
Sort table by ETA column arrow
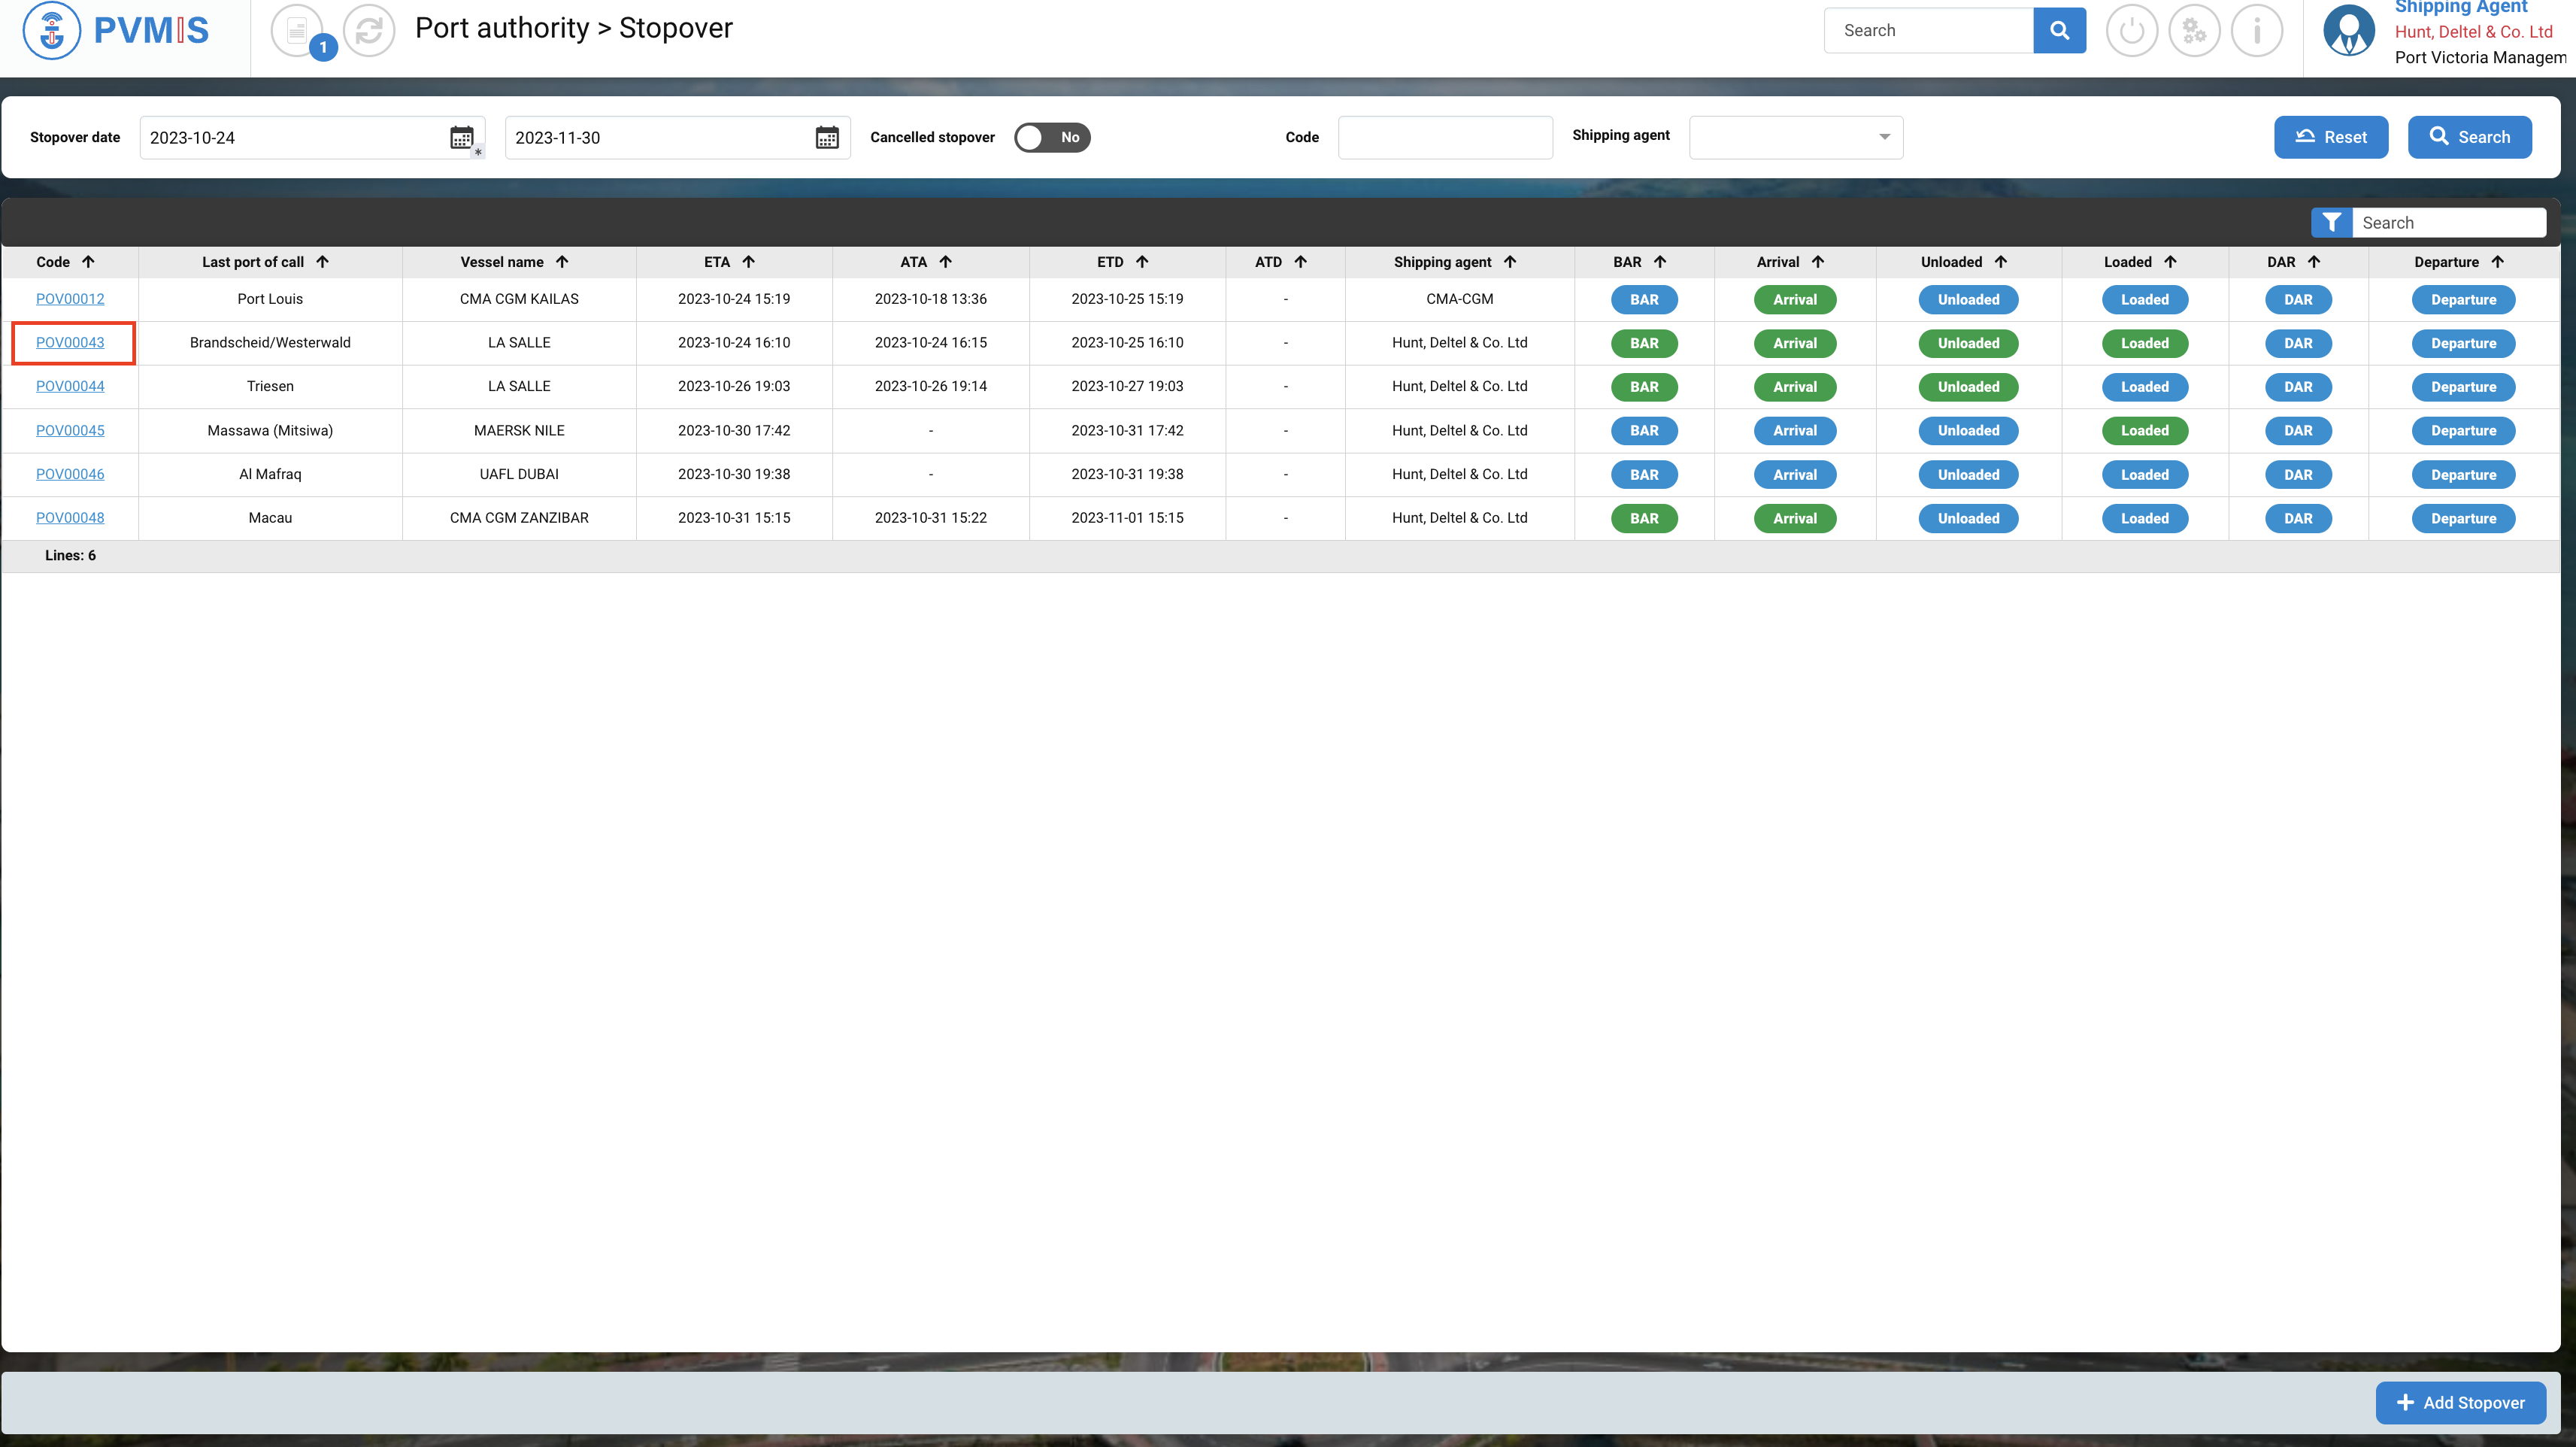748,262
